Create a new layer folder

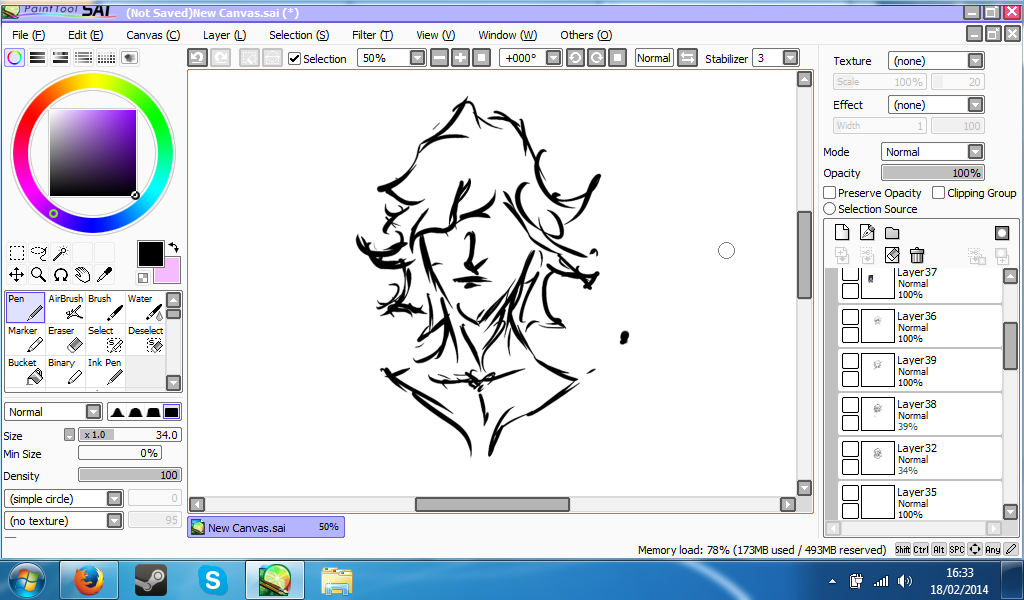[892, 232]
